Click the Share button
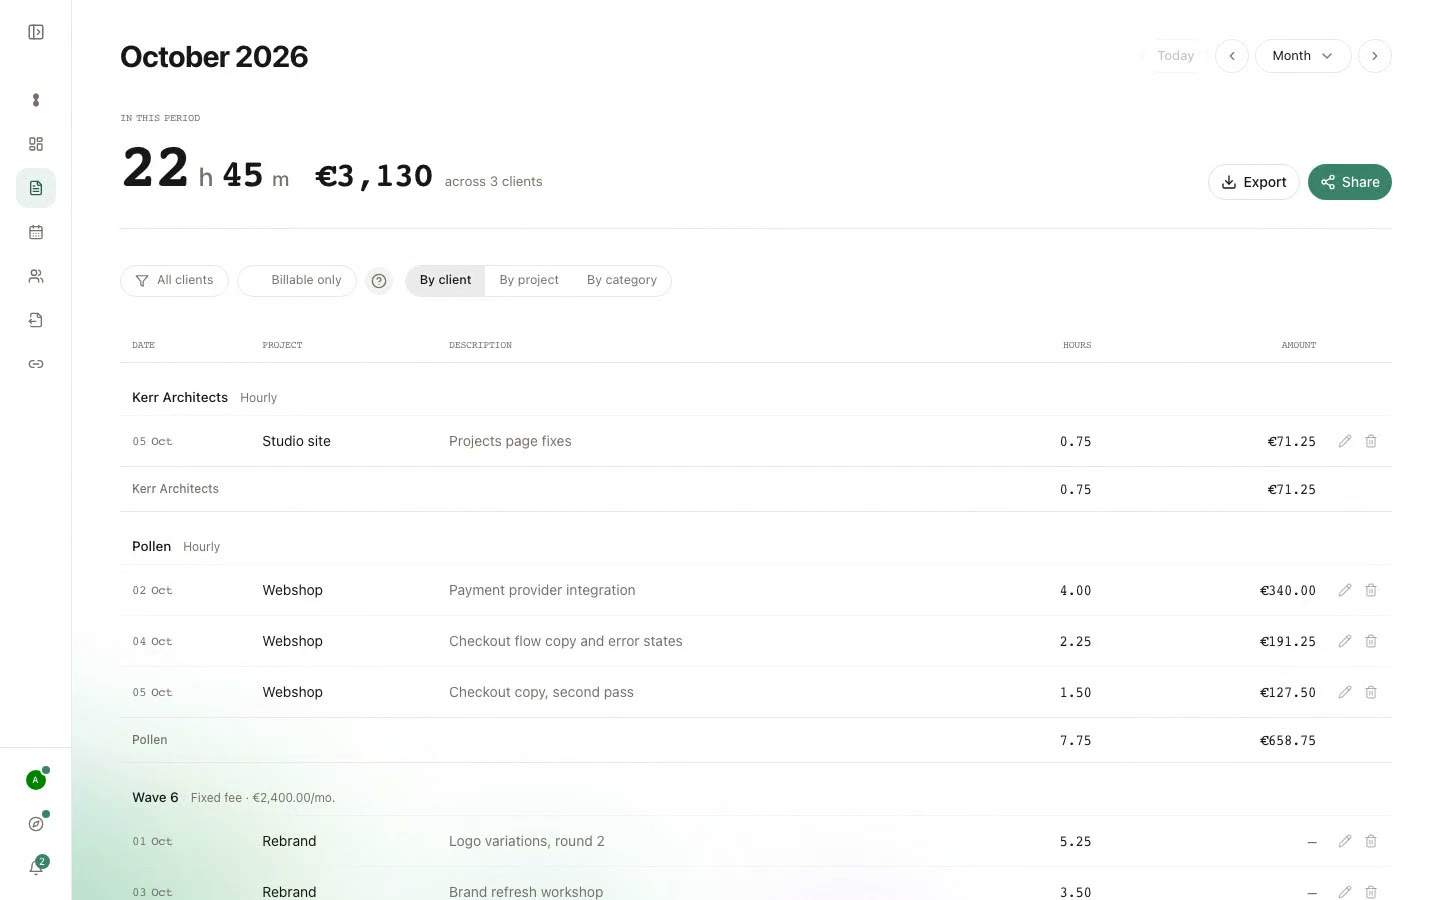Screen dimensions: 1440x900 (x=1350, y=182)
